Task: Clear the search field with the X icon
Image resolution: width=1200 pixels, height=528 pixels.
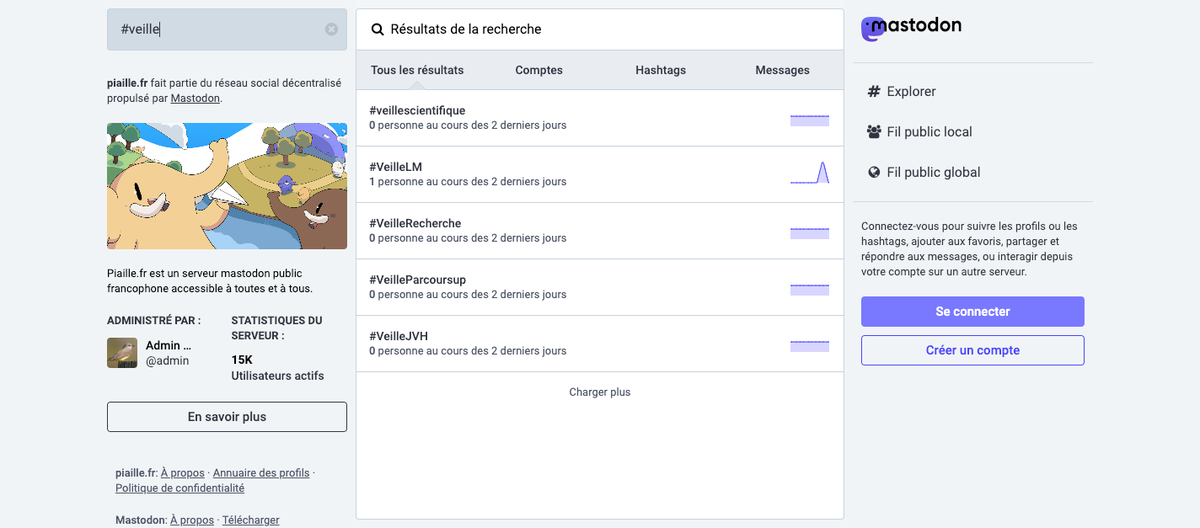Action: tap(331, 30)
